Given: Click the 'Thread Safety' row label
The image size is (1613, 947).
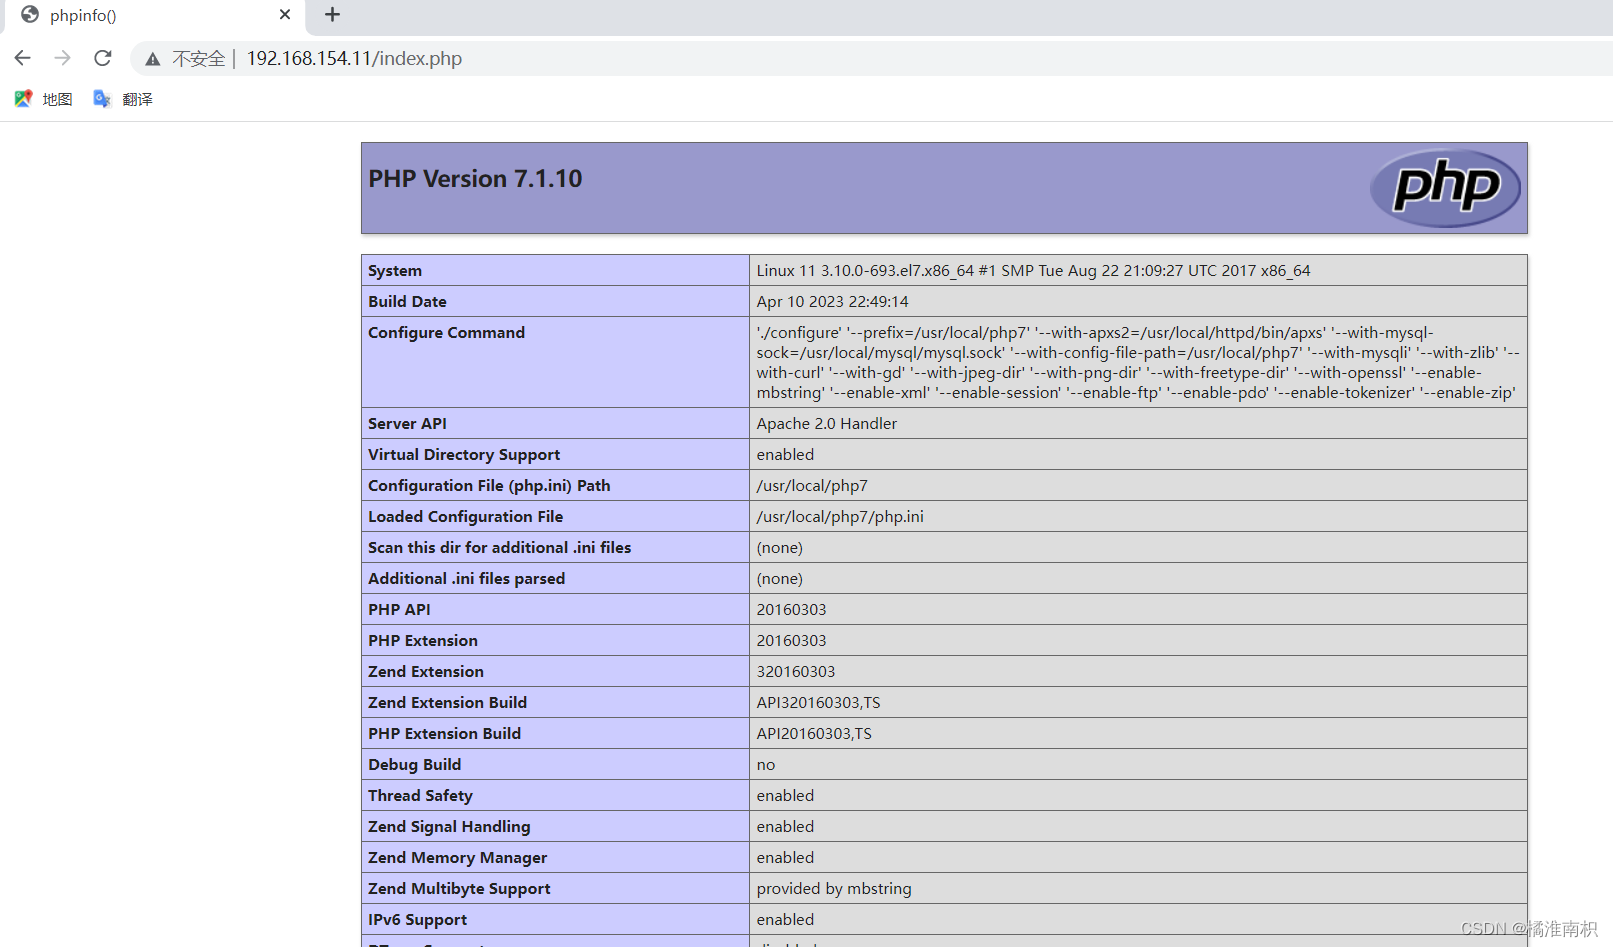Looking at the screenshot, I should coord(420,796).
